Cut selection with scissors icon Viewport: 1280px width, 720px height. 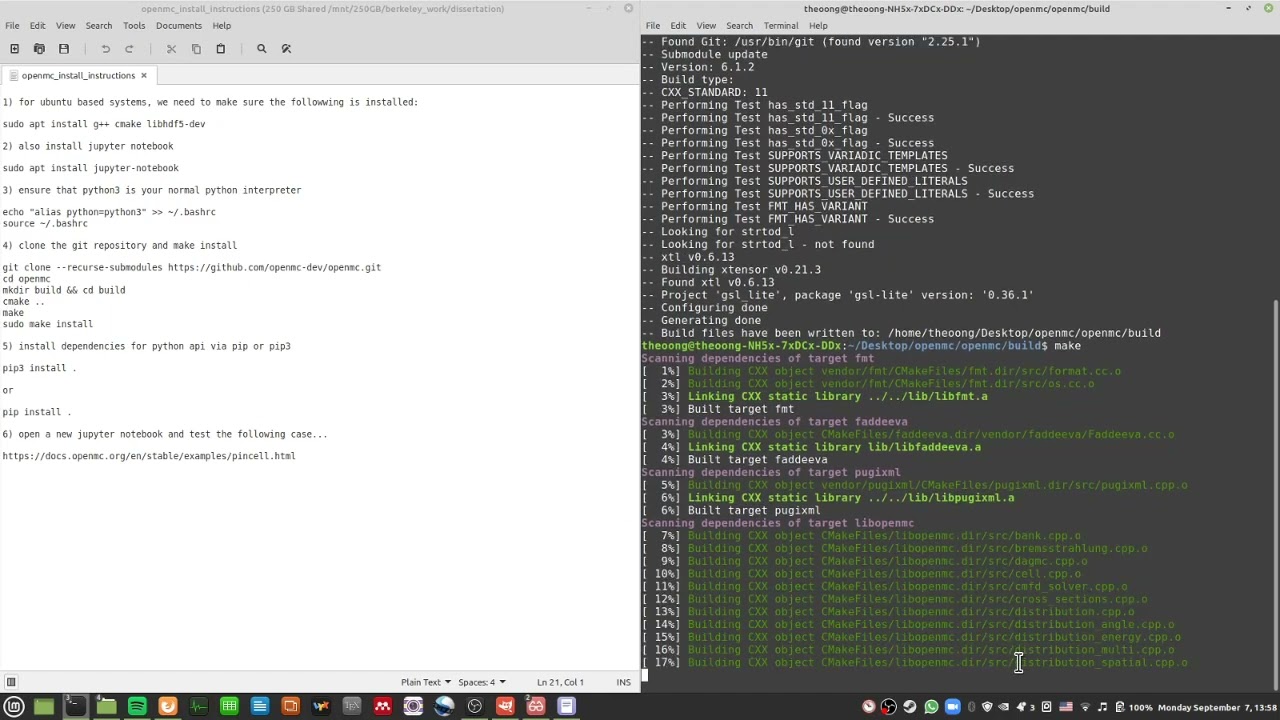pos(171,48)
